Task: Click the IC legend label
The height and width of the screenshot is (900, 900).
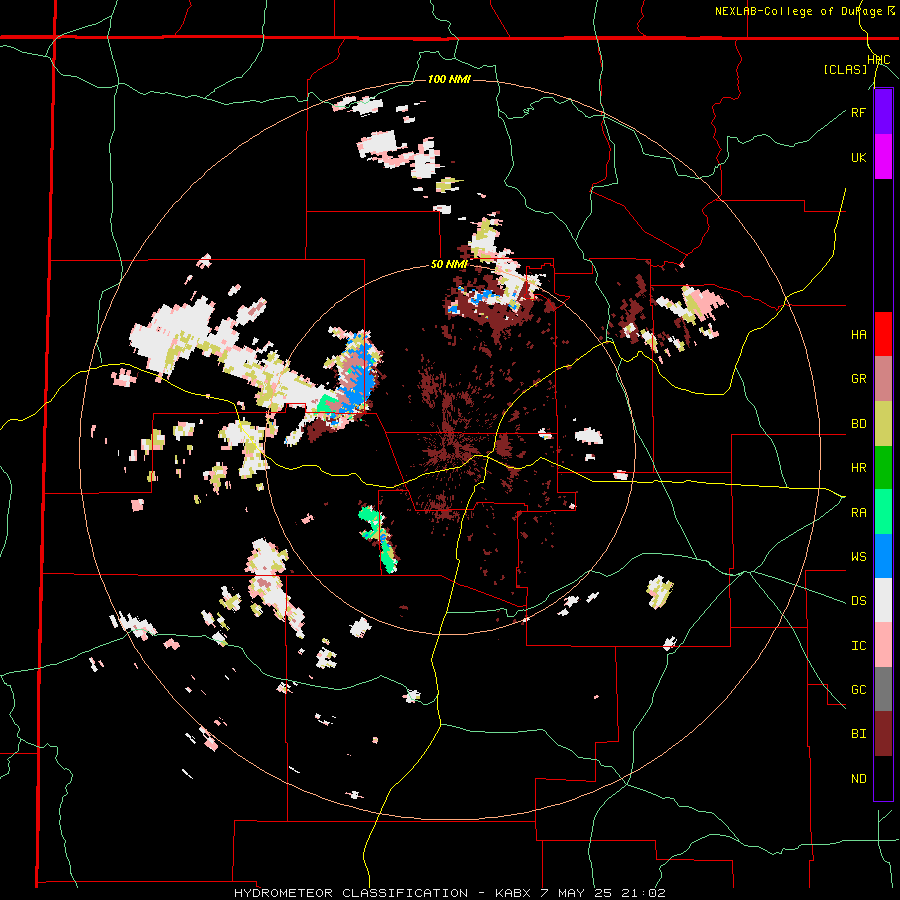Action: 858,646
